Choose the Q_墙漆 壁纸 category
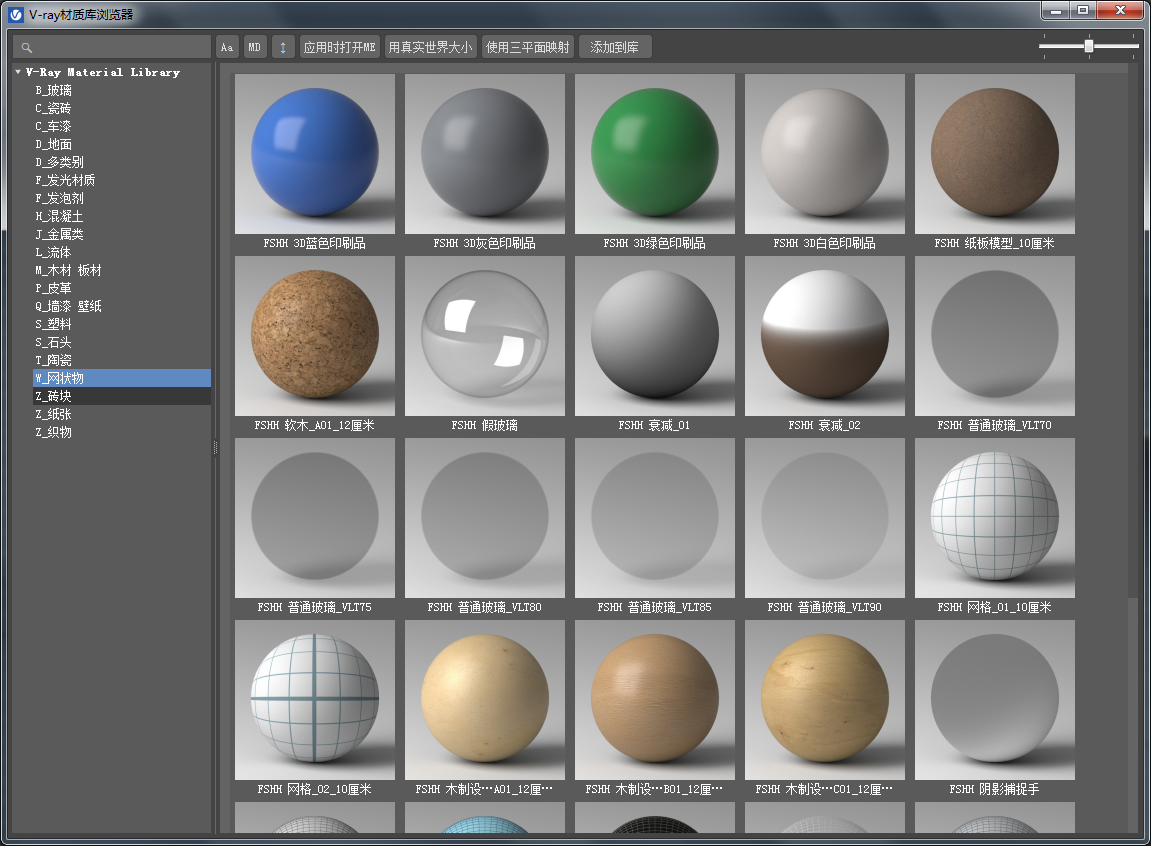Image resolution: width=1151 pixels, height=846 pixels. tap(68, 306)
